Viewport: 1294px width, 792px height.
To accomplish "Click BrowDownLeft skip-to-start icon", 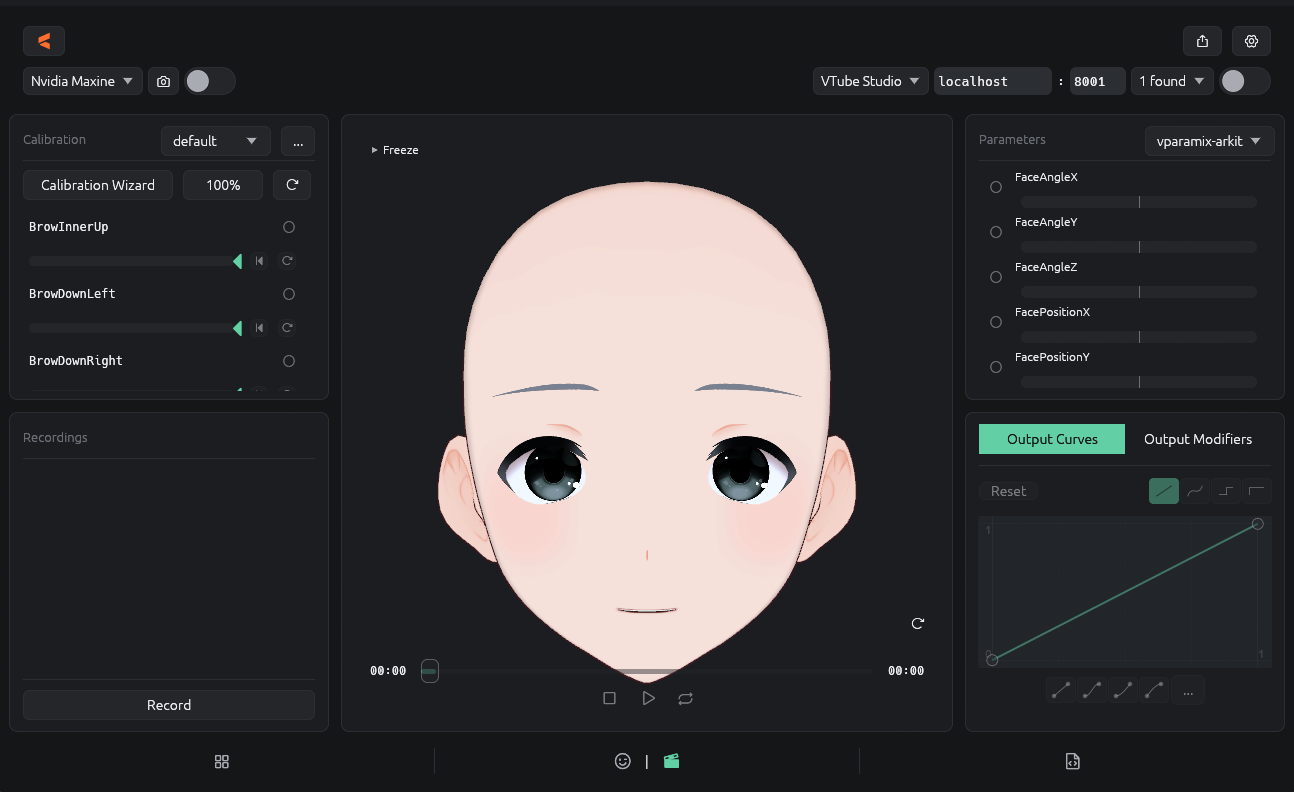I will click(259, 328).
